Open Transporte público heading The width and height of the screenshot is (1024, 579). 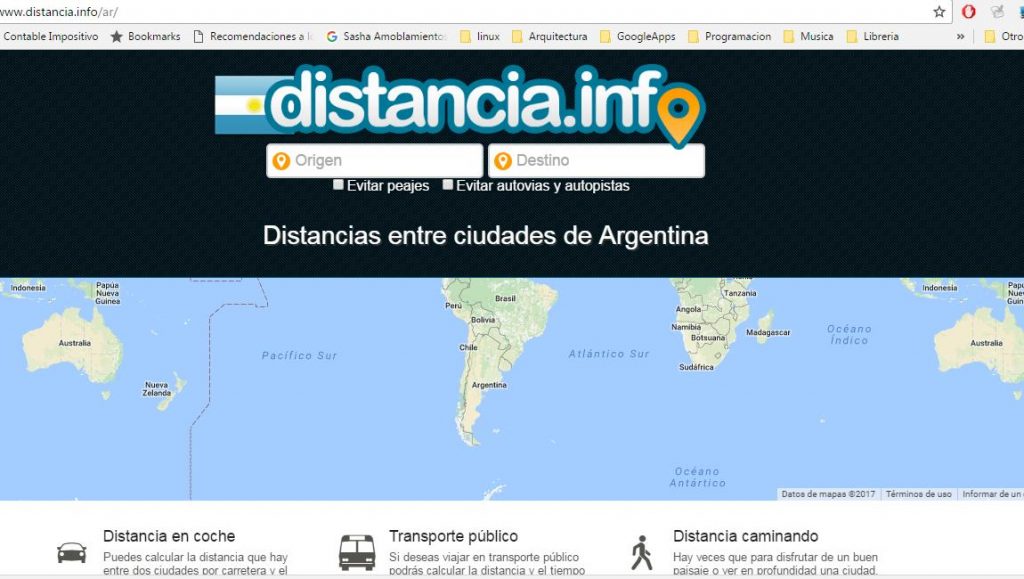[453, 536]
